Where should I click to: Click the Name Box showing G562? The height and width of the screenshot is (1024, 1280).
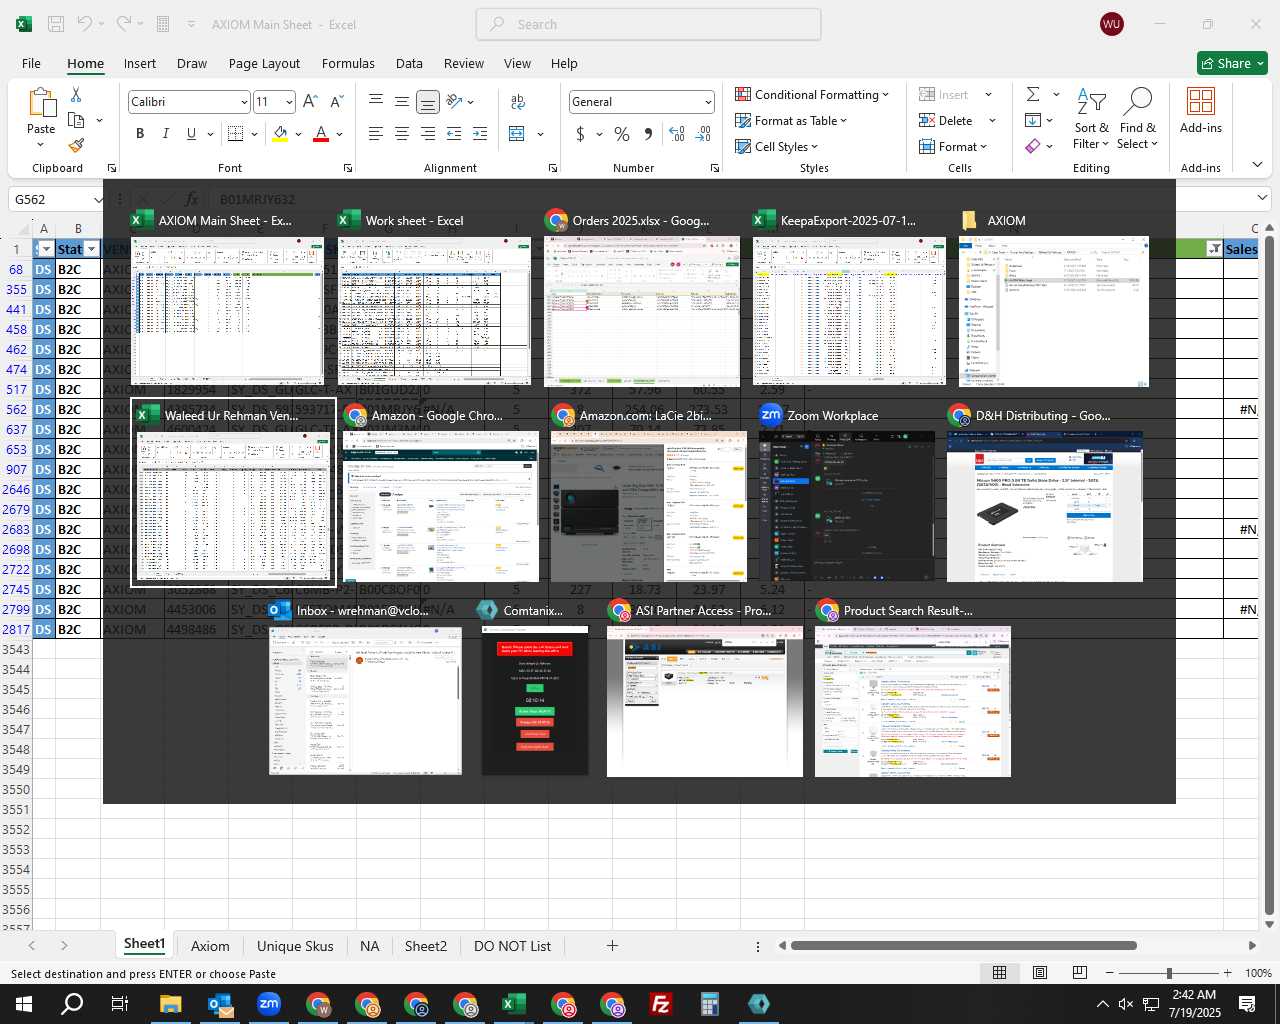point(56,199)
